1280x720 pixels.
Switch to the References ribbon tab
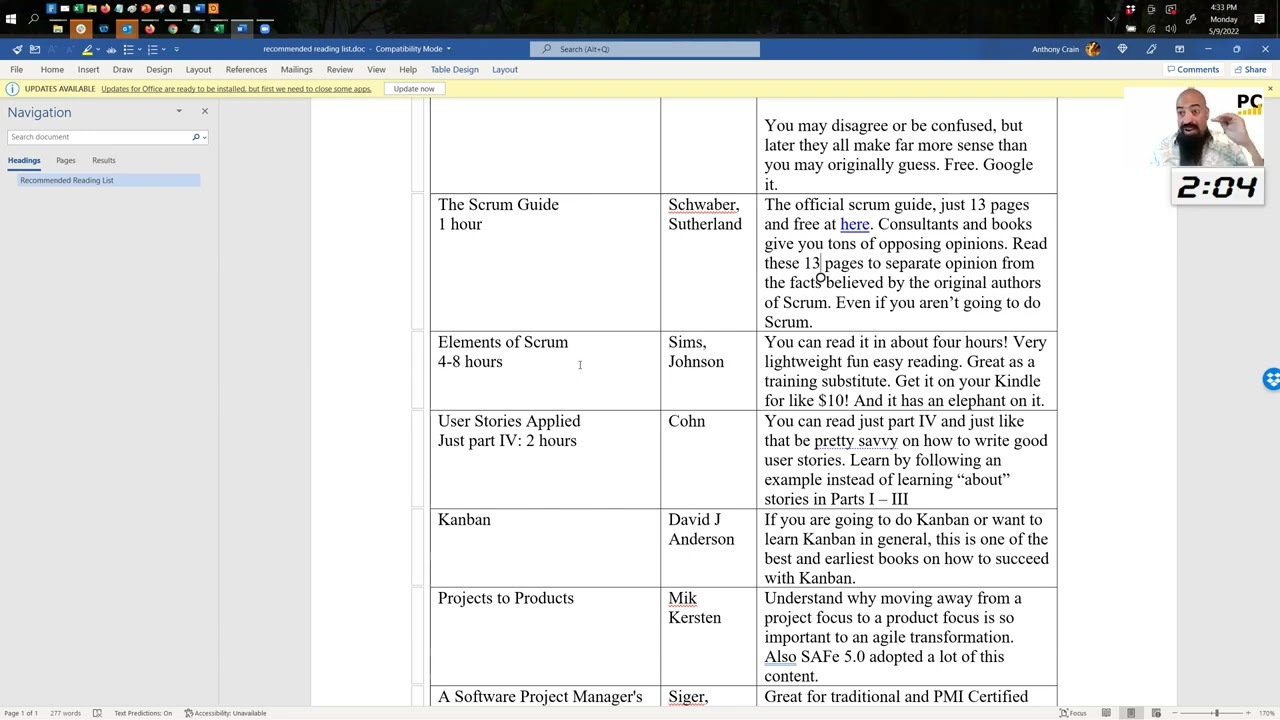pyautogui.click(x=246, y=69)
